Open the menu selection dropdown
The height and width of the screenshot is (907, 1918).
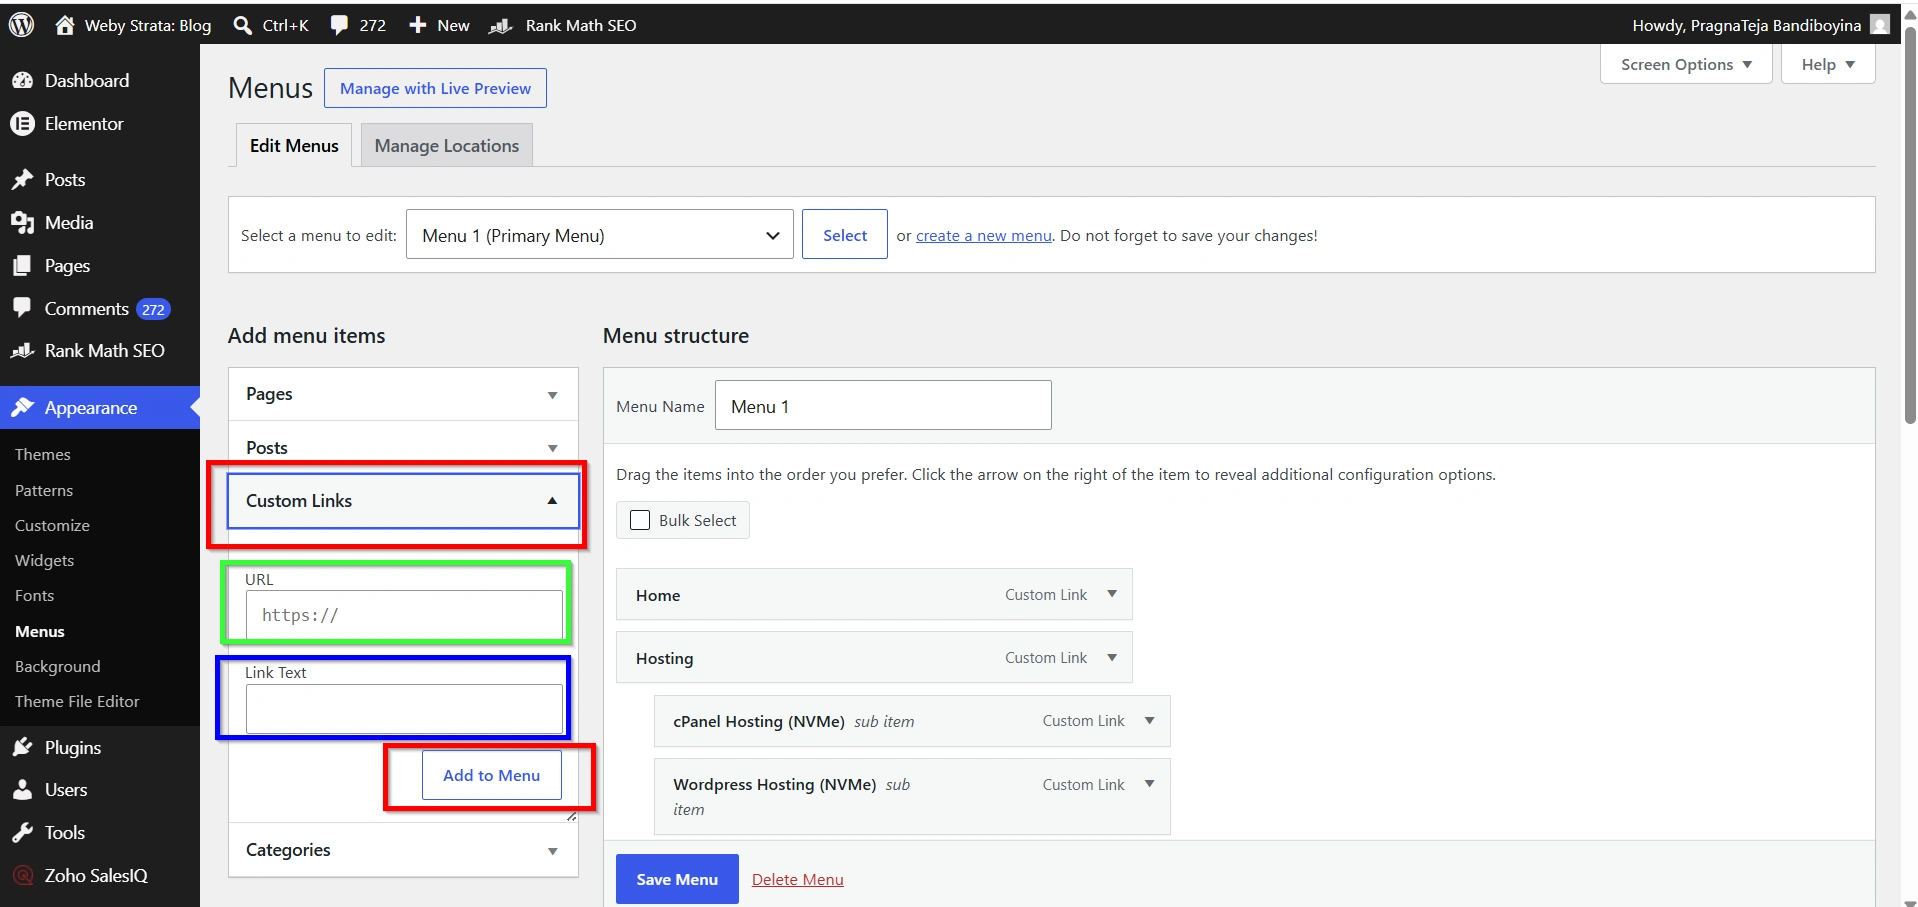[599, 236]
